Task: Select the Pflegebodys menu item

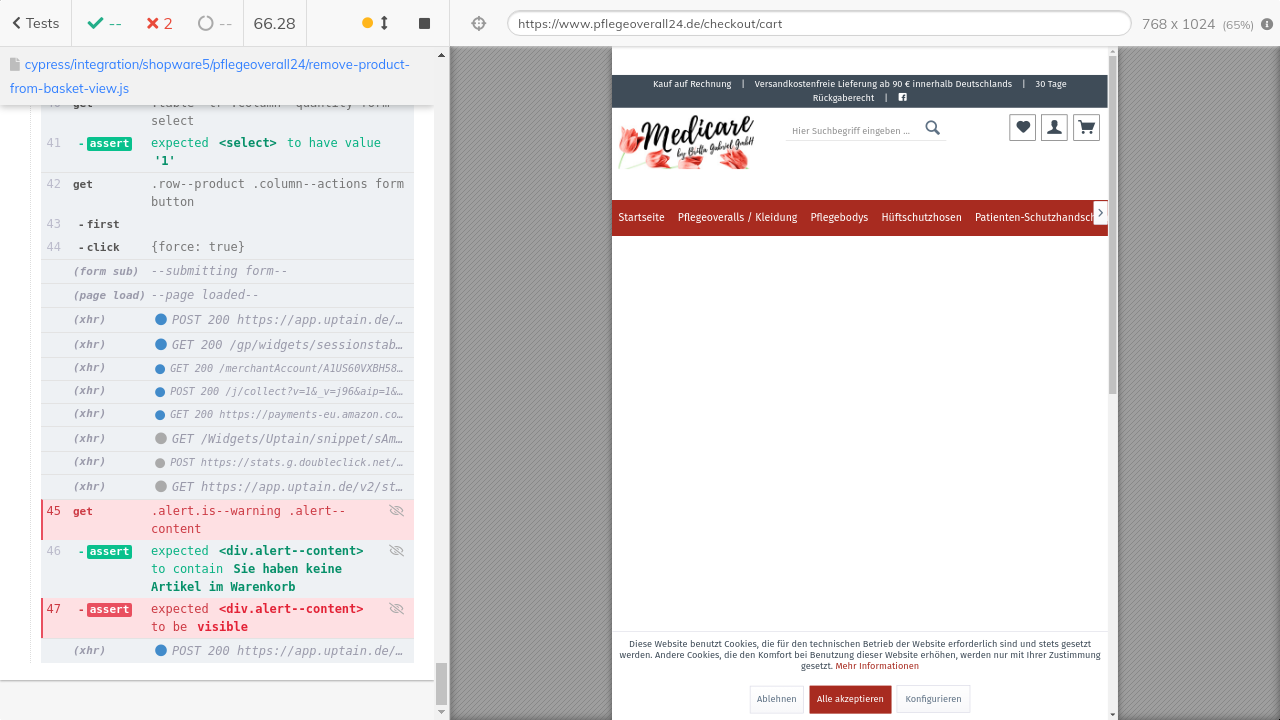Action: [x=839, y=217]
